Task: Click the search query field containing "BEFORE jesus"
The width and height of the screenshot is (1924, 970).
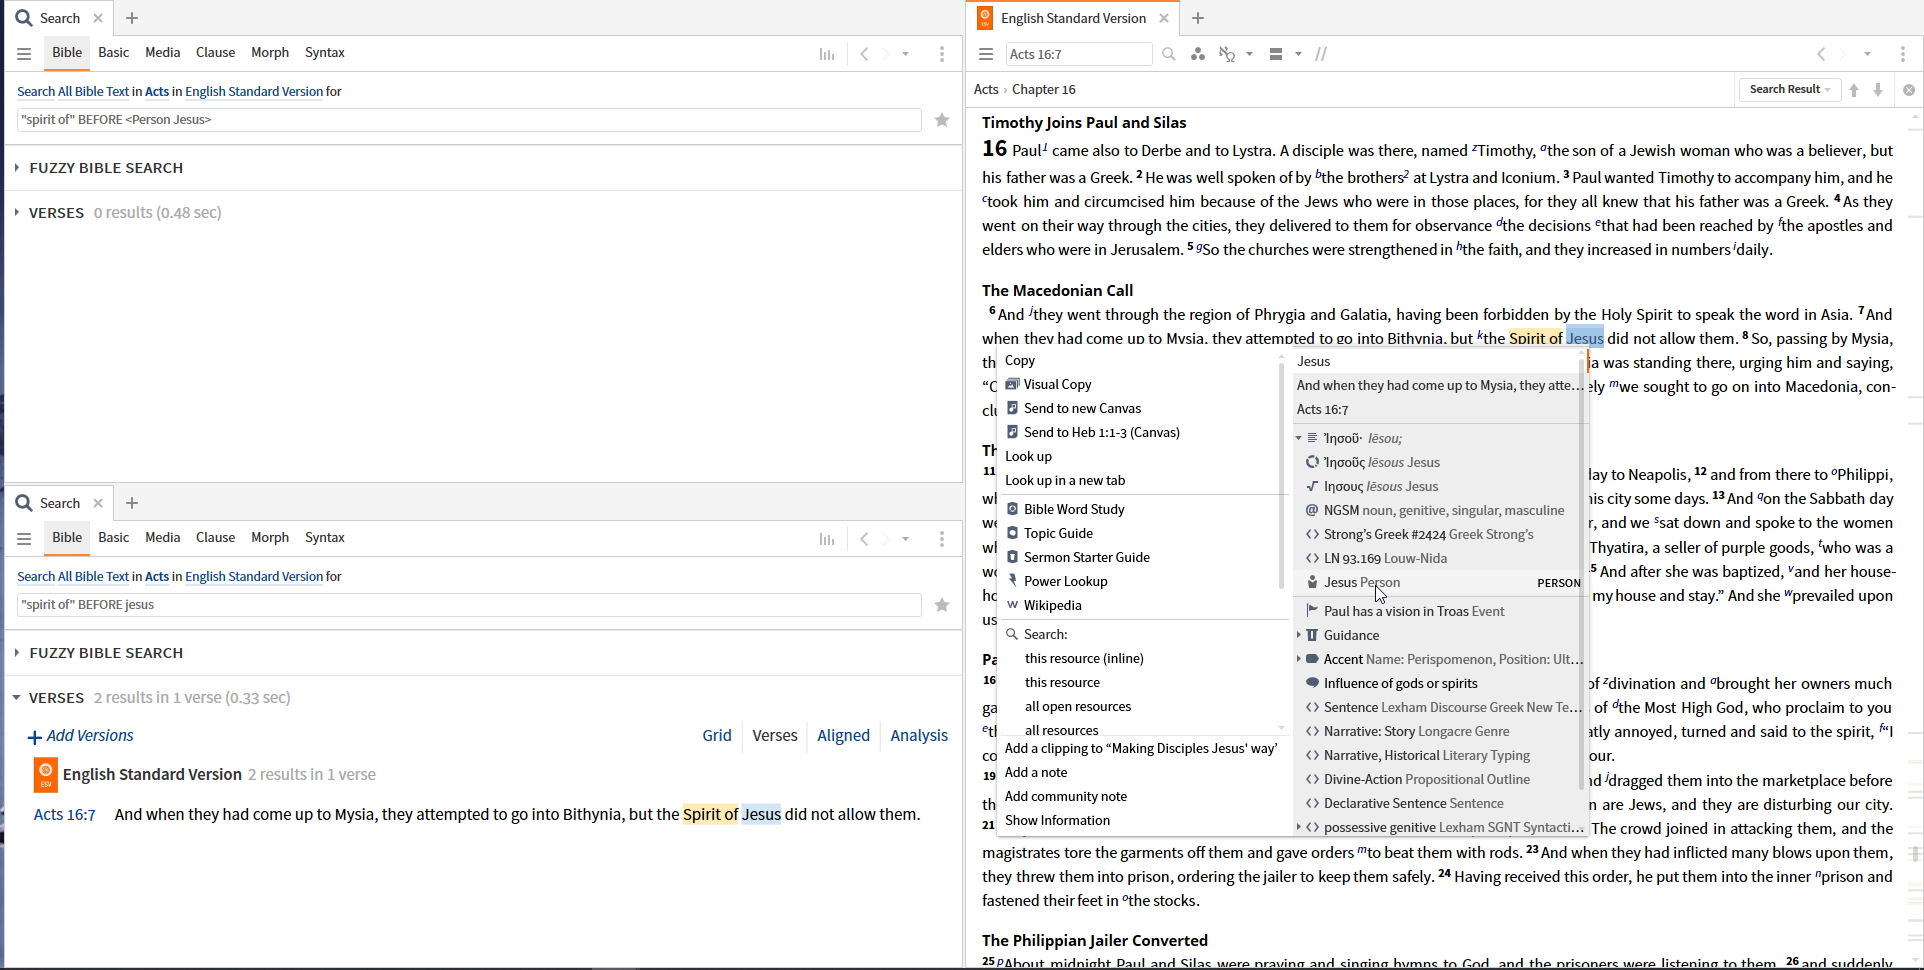Action: 469,605
